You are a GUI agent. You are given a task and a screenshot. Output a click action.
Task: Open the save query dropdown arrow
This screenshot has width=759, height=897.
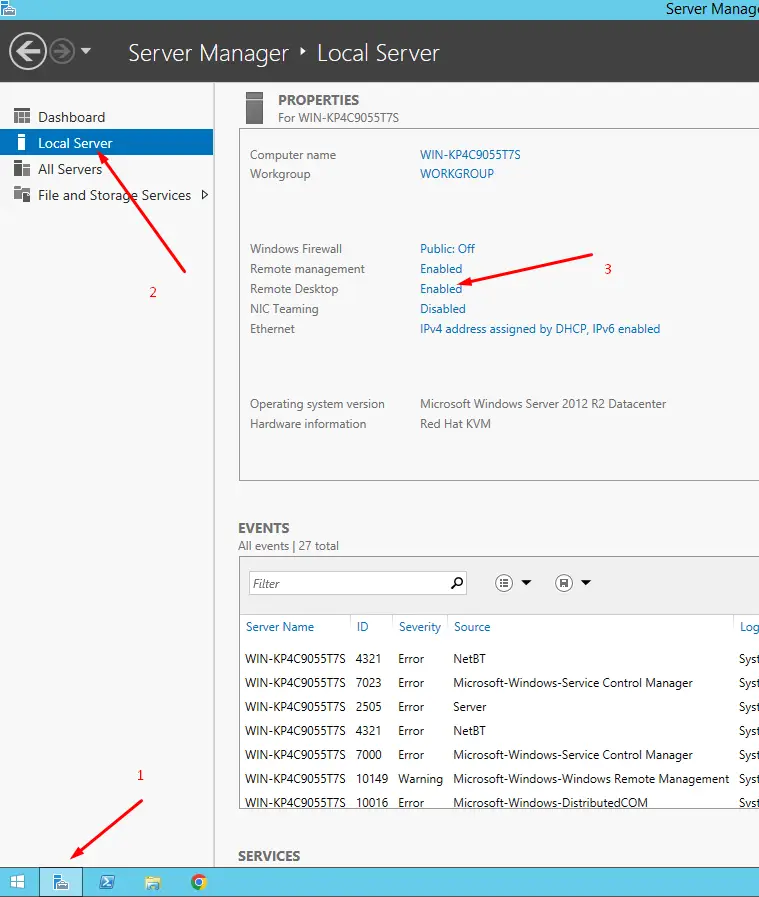[586, 583]
